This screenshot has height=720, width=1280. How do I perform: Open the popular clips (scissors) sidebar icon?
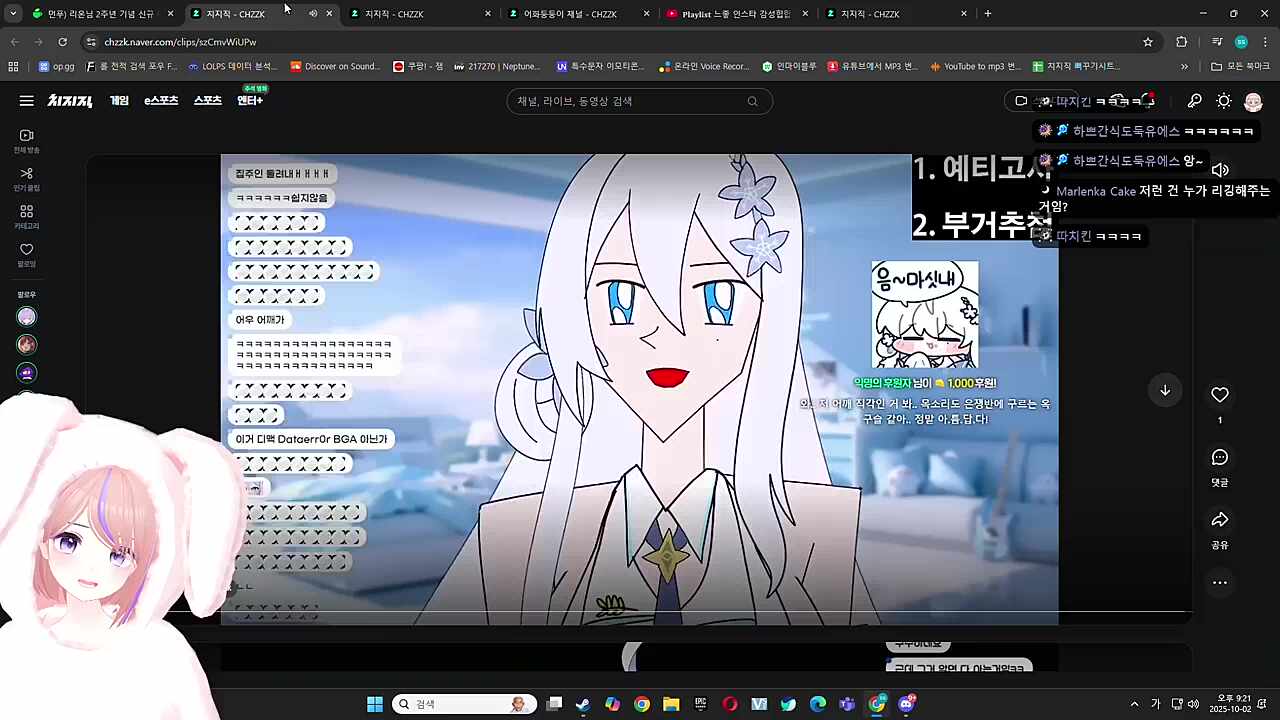[27, 174]
